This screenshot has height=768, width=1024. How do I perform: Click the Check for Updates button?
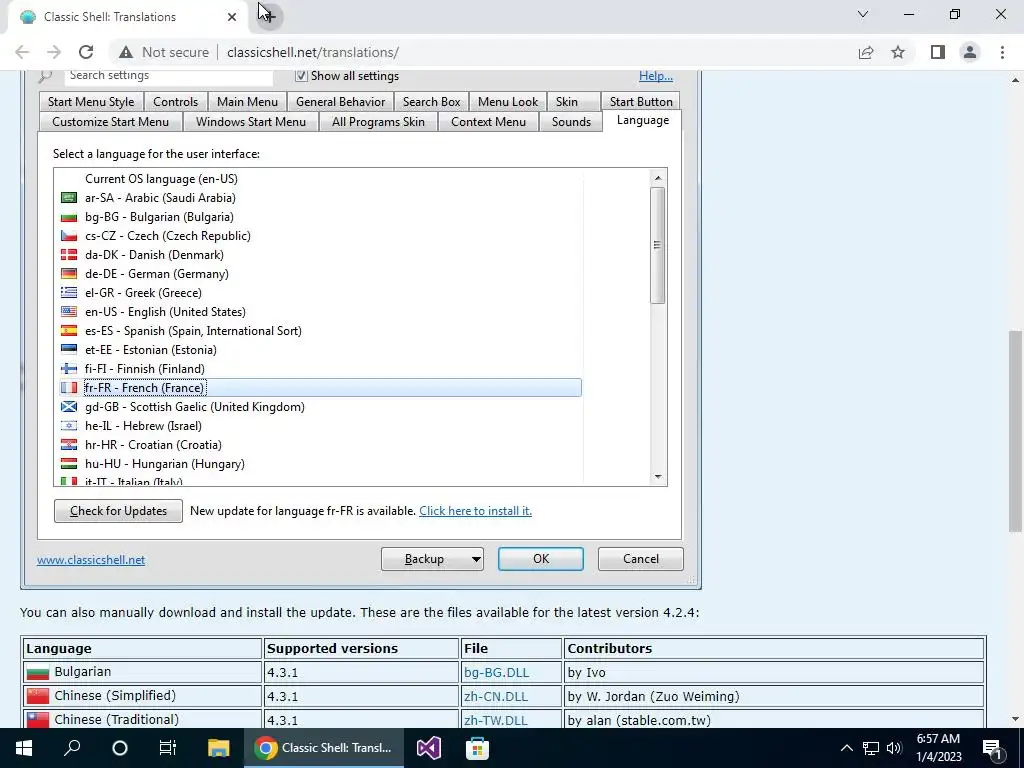coord(118,511)
